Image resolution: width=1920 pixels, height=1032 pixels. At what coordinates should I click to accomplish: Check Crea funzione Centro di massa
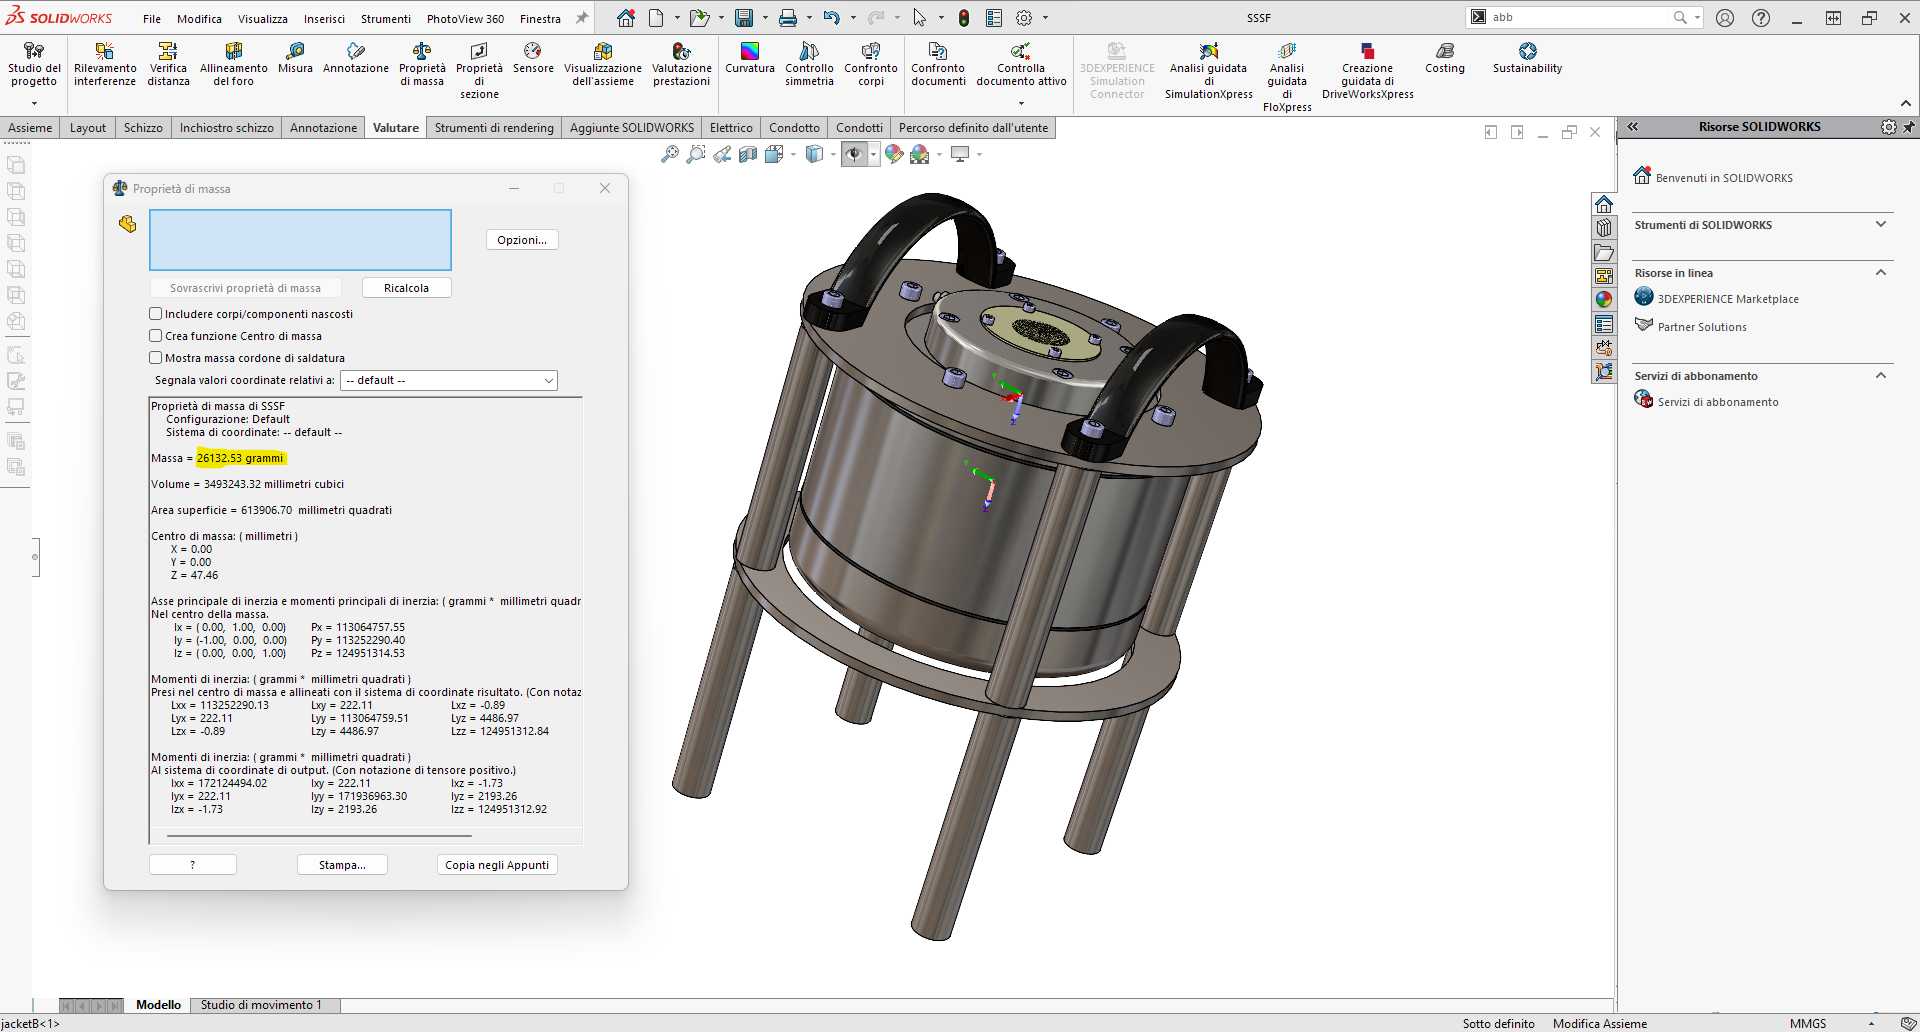[x=156, y=336]
